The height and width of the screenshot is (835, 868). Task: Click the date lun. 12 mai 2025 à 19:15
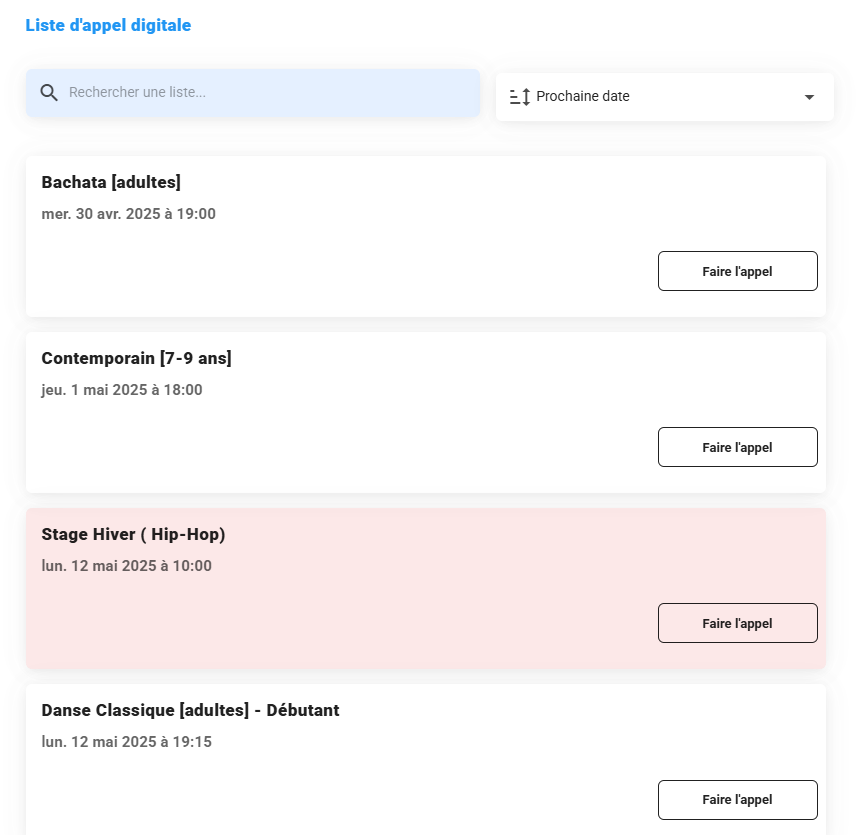tap(127, 742)
